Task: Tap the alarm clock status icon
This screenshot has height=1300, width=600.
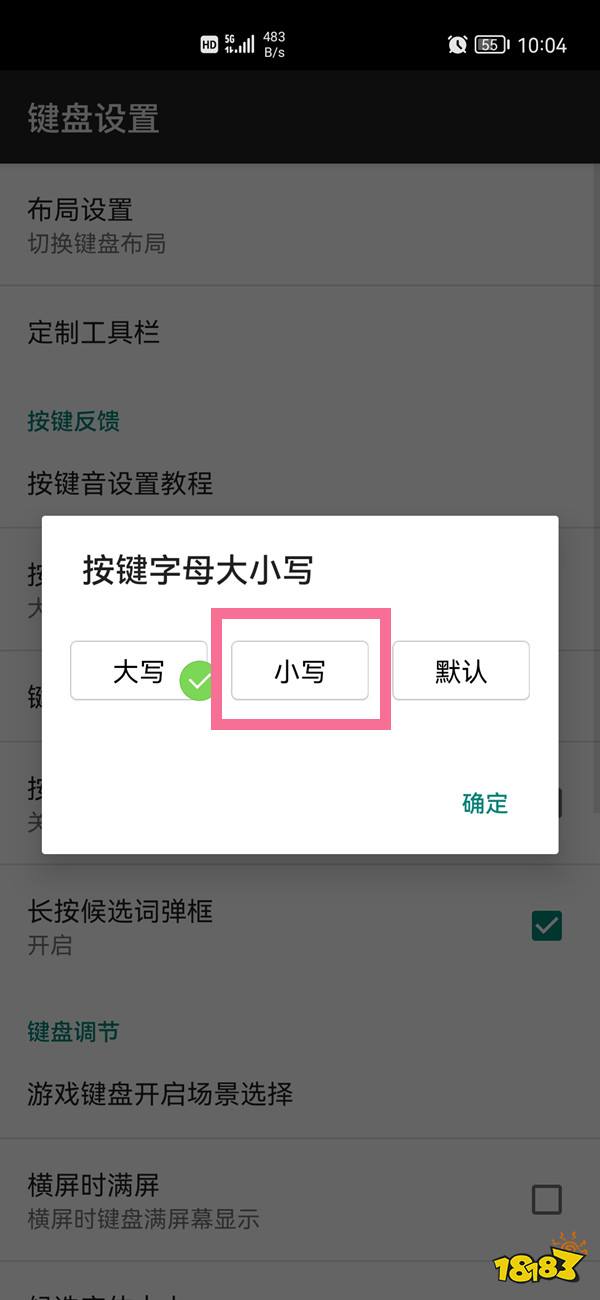Action: [457, 44]
